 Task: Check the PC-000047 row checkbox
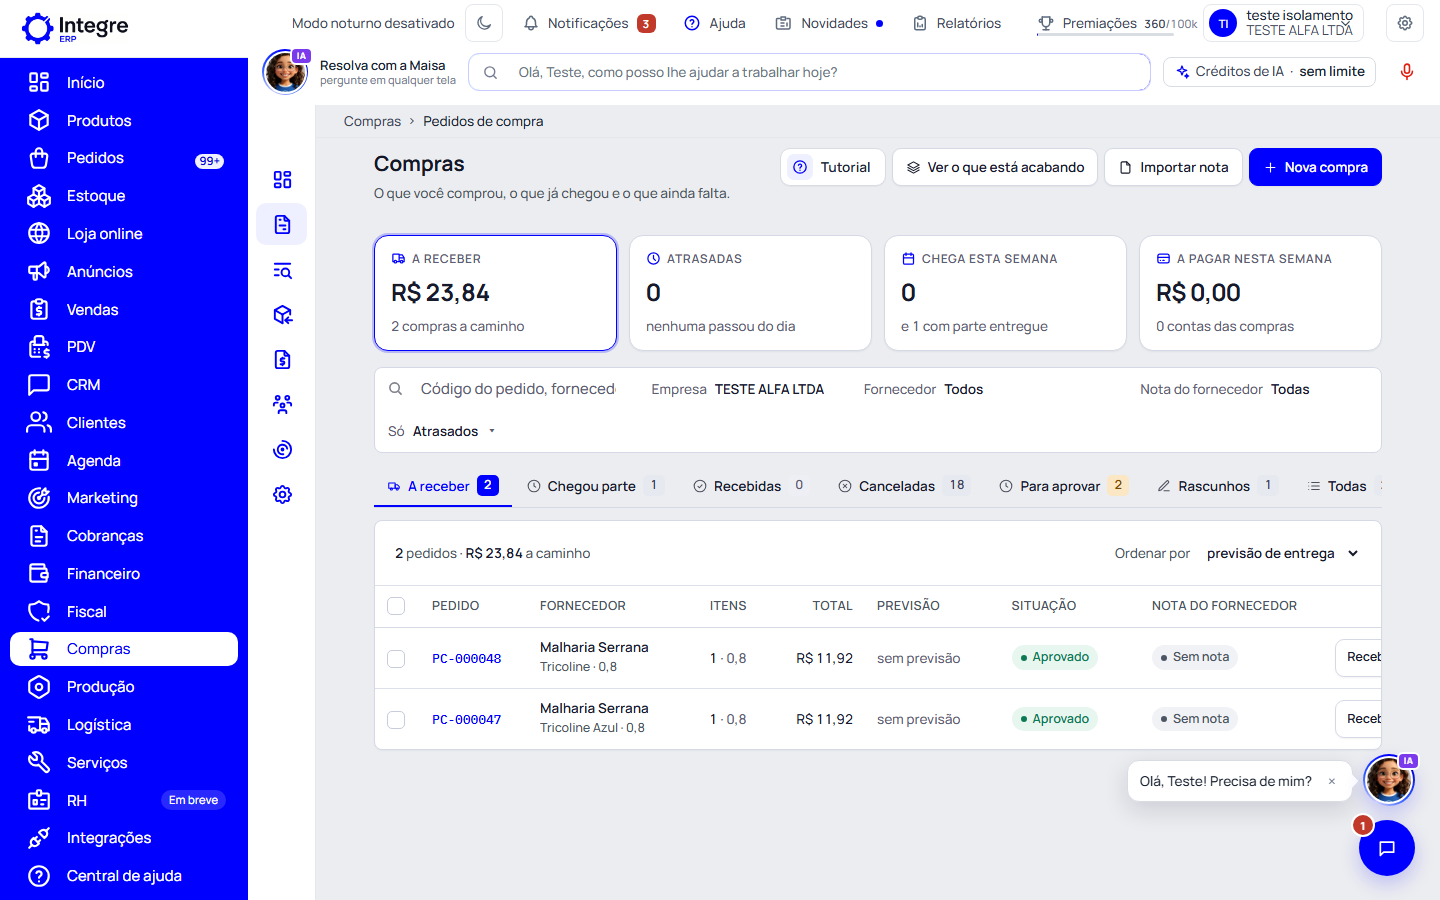pyautogui.click(x=396, y=720)
